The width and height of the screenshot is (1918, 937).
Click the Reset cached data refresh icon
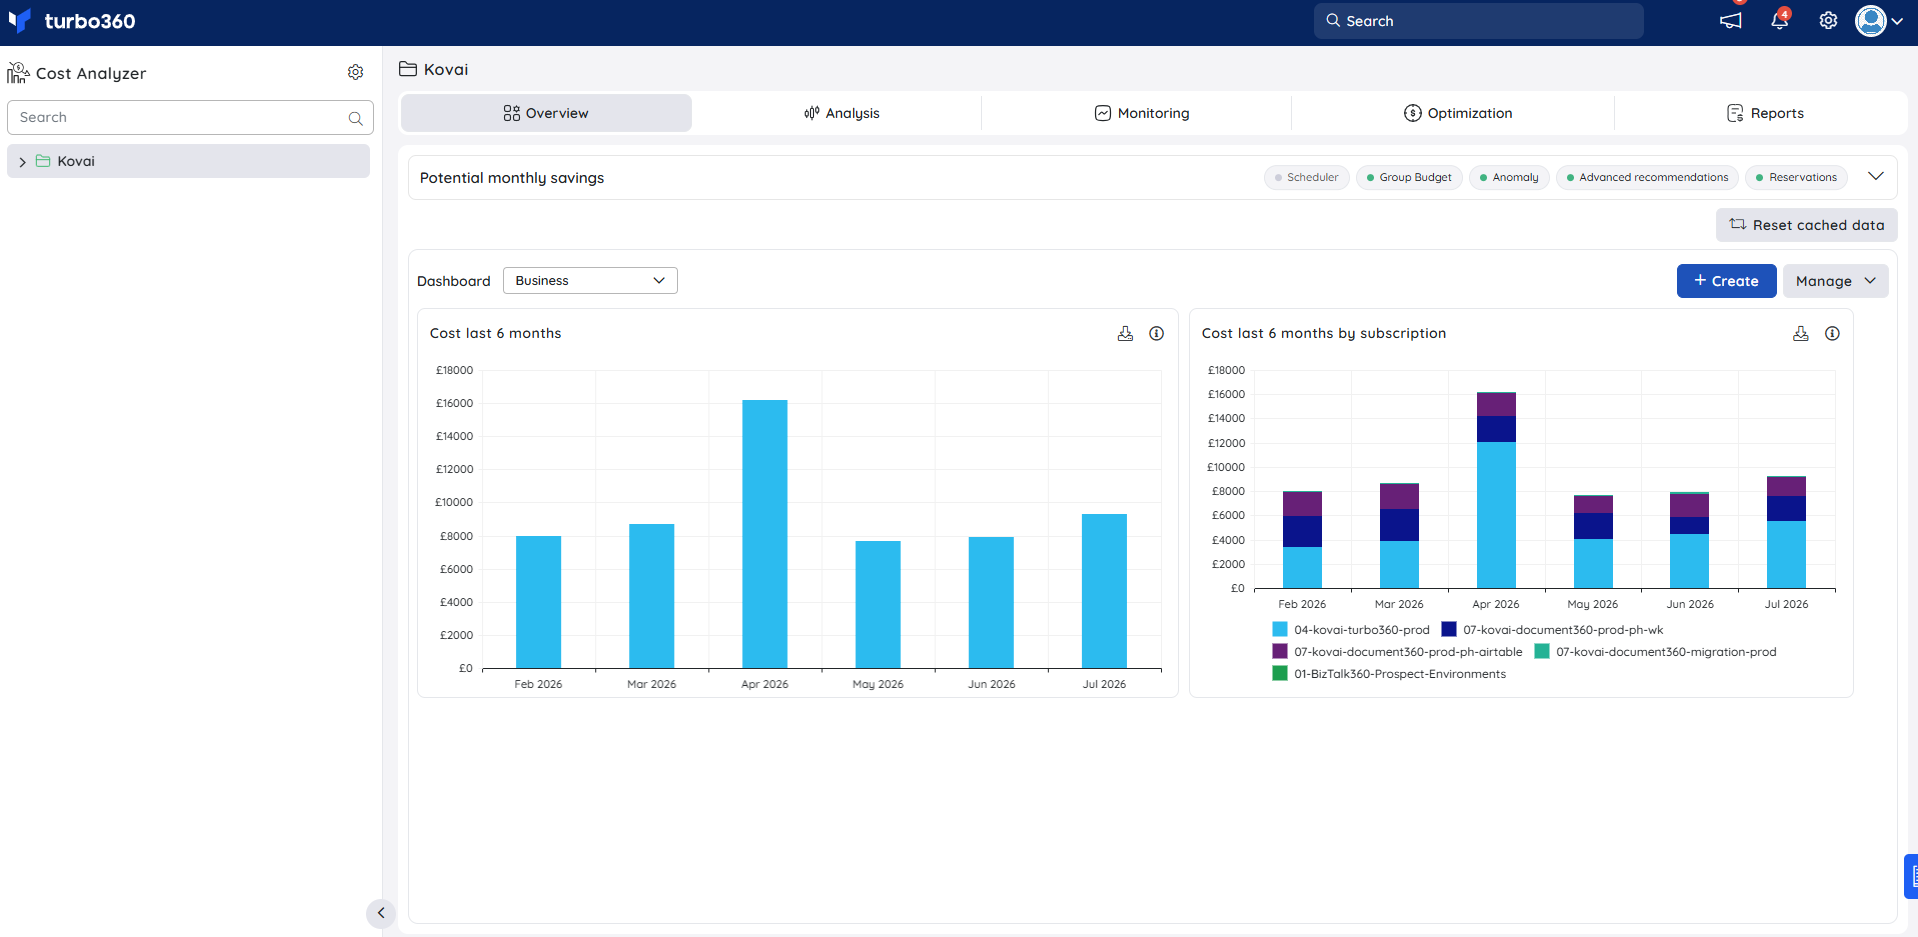tap(1738, 225)
